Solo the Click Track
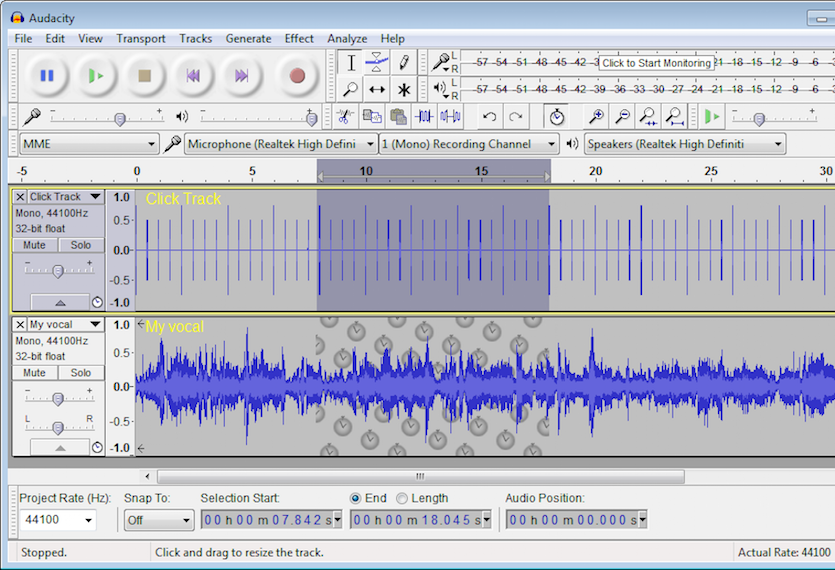This screenshot has height=570, width=835. [80, 245]
